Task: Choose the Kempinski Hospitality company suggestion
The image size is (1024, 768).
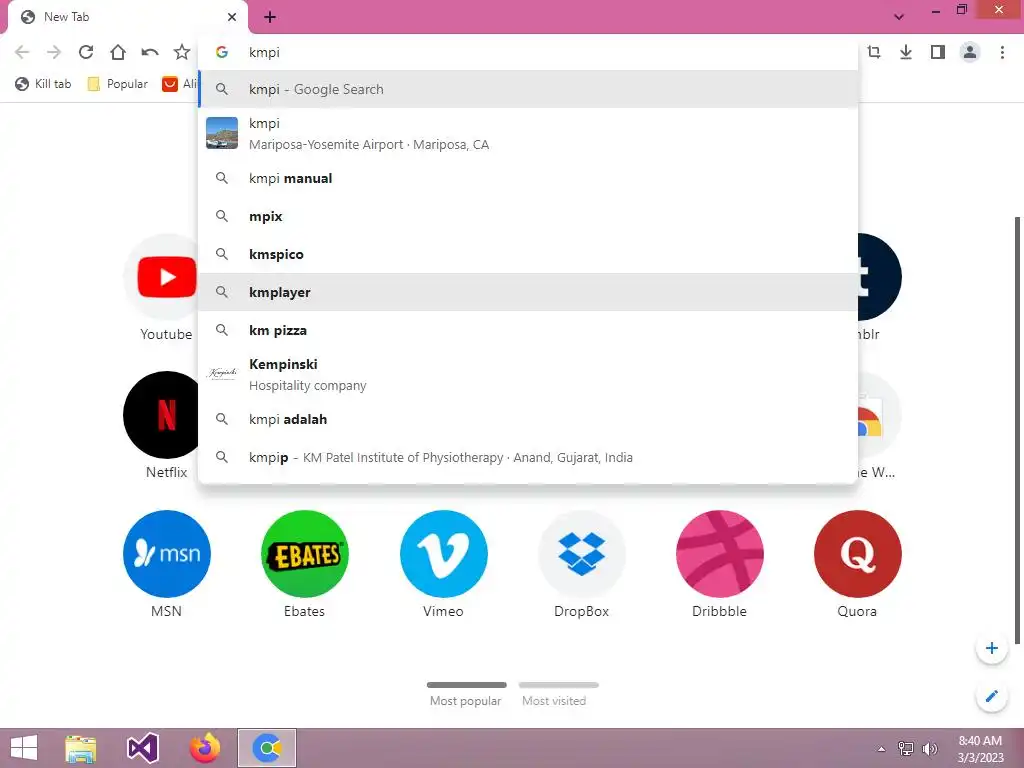Action: [528, 374]
